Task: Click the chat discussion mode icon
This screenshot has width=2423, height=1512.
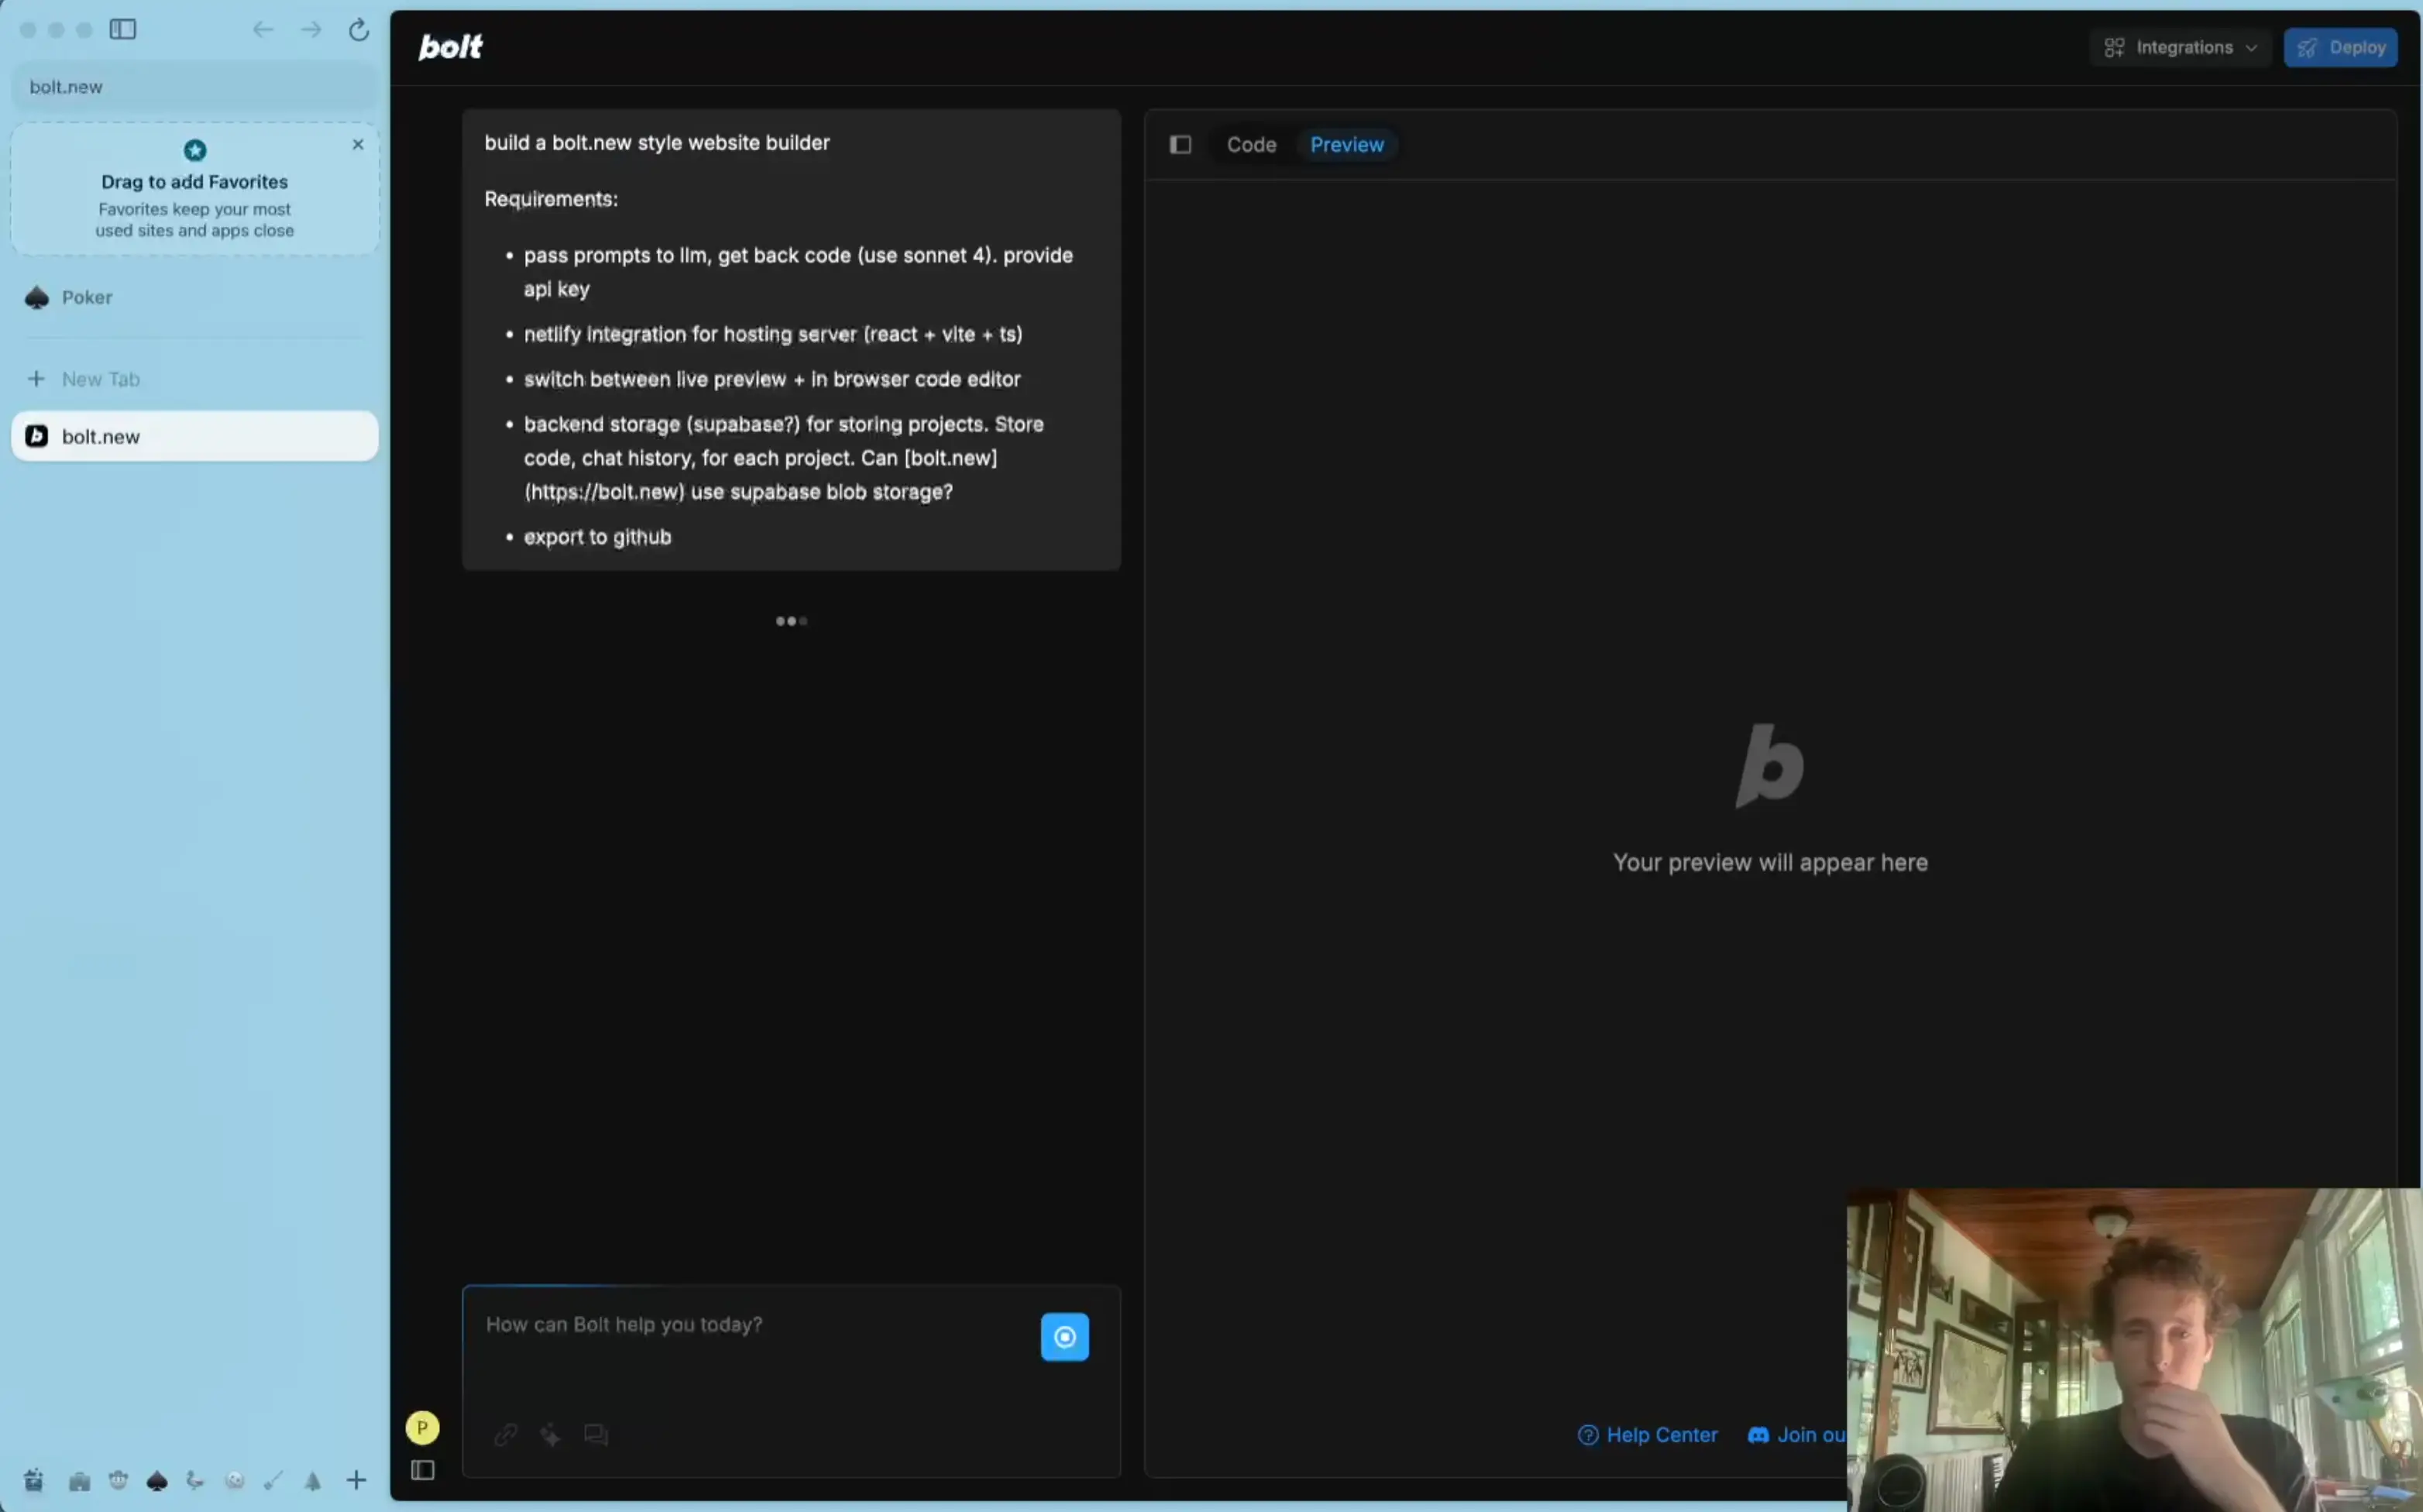Action: [x=596, y=1435]
